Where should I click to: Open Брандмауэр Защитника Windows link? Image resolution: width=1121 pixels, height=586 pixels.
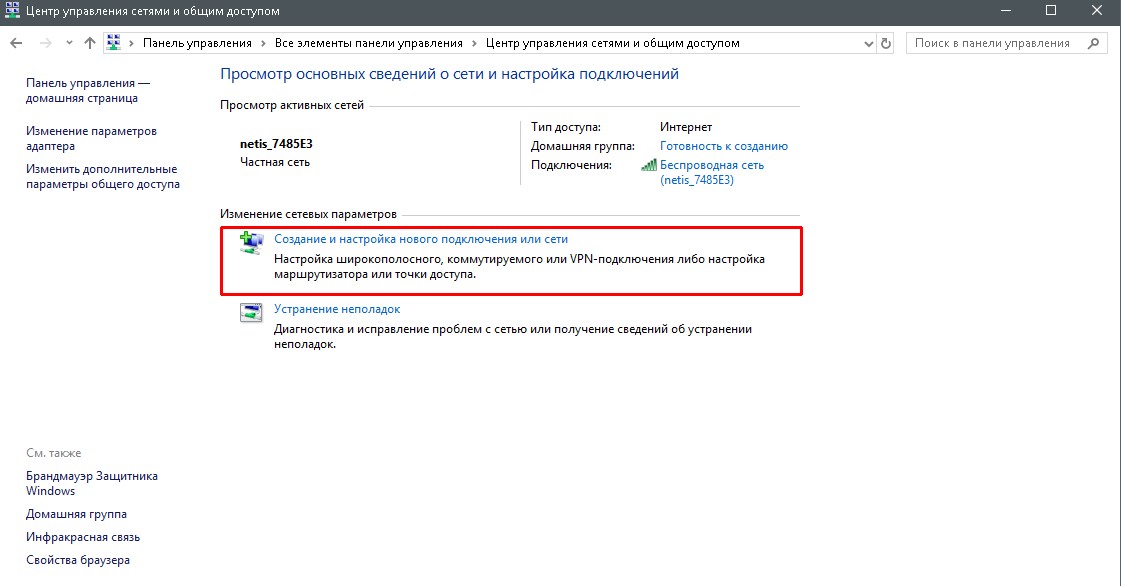[92, 484]
